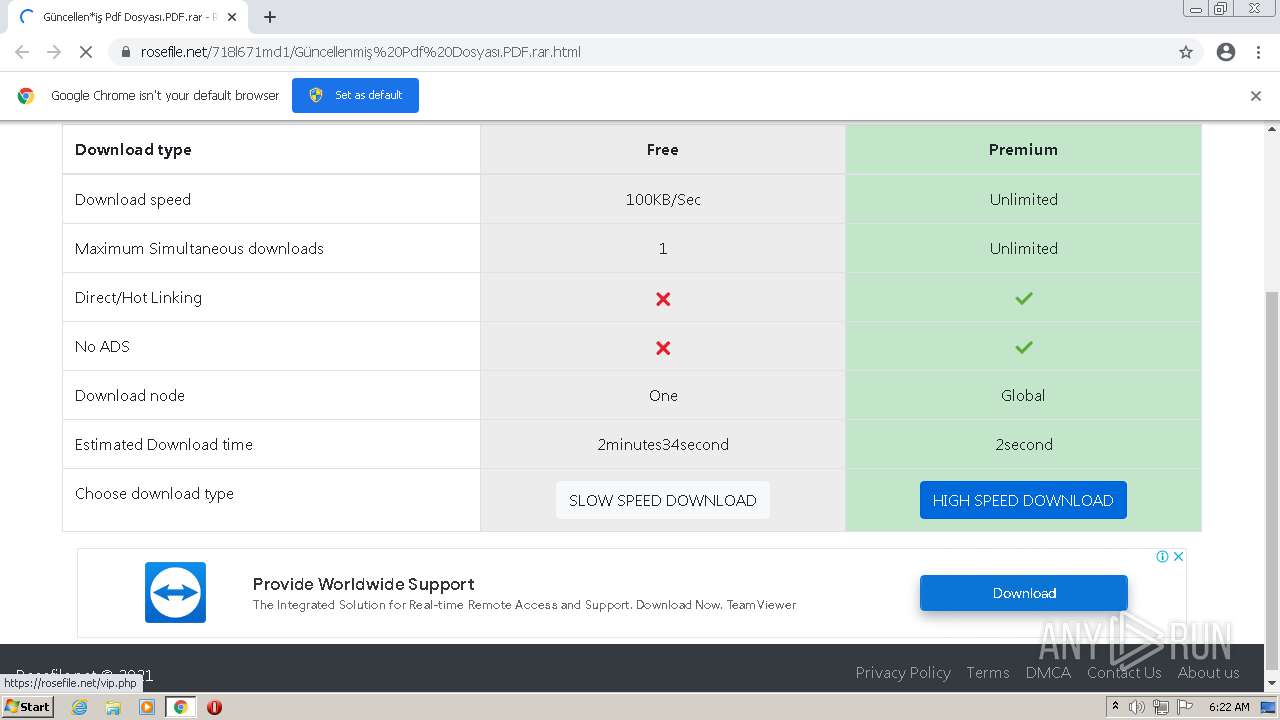Viewport: 1280px width, 720px height.
Task: Click the HIGH SPEED DOWNLOAD button
Action: [1023, 500]
